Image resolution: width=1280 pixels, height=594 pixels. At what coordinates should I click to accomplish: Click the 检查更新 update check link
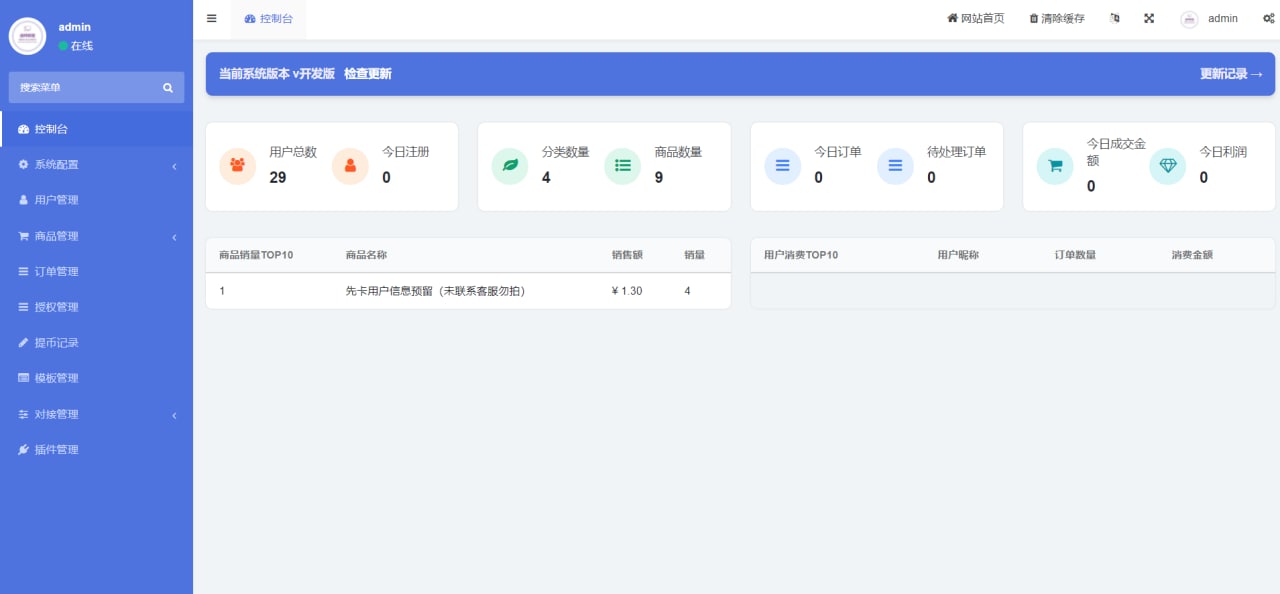click(x=367, y=73)
